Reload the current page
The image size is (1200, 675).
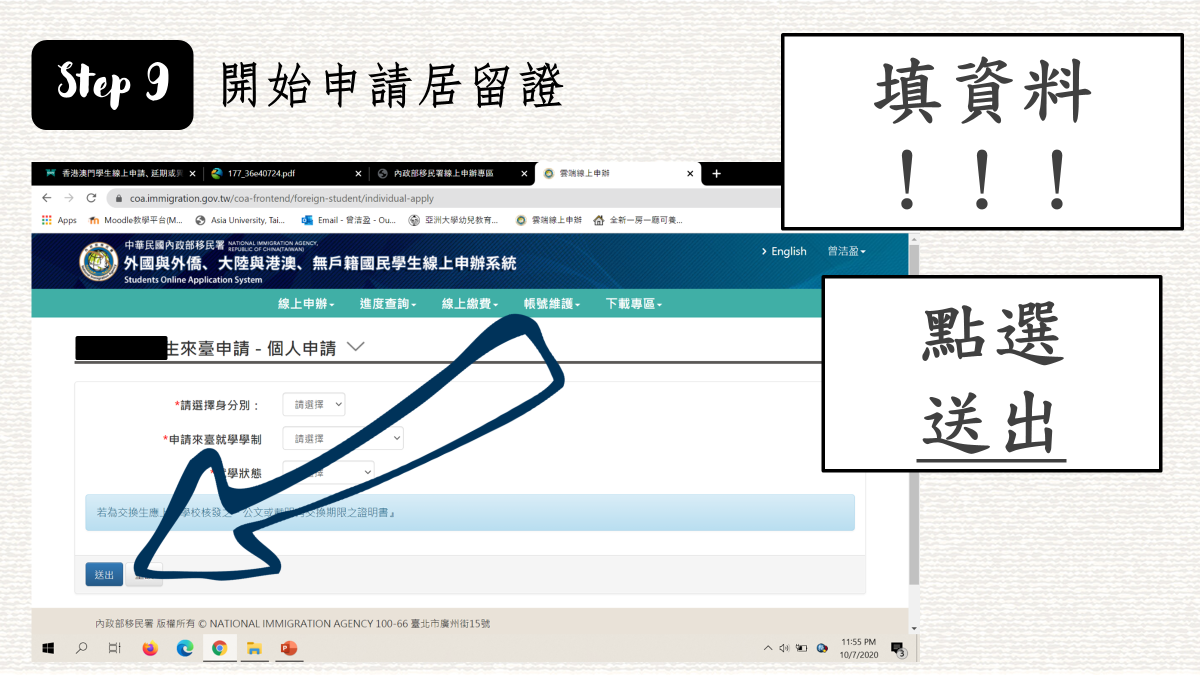pos(89,196)
